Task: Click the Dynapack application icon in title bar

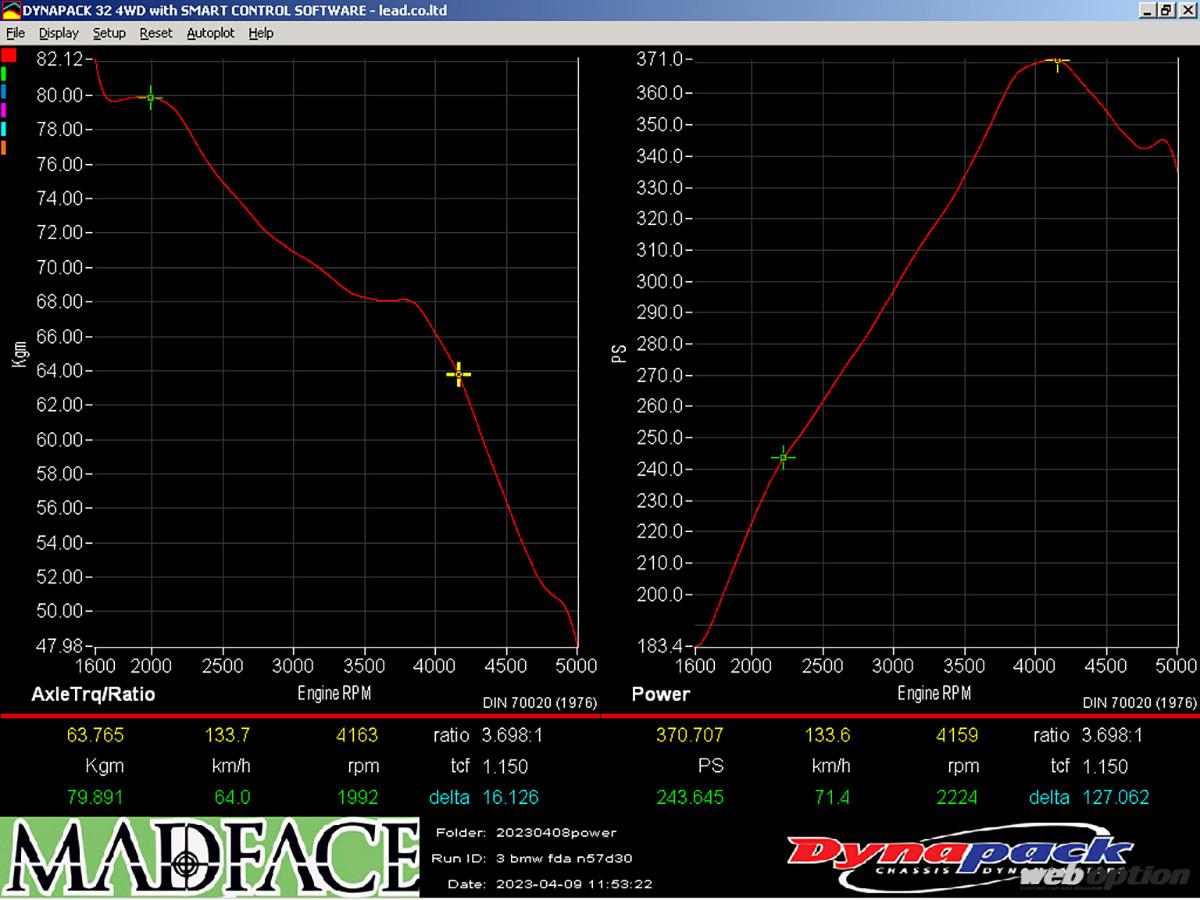Action: pyautogui.click(x=11, y=10)
